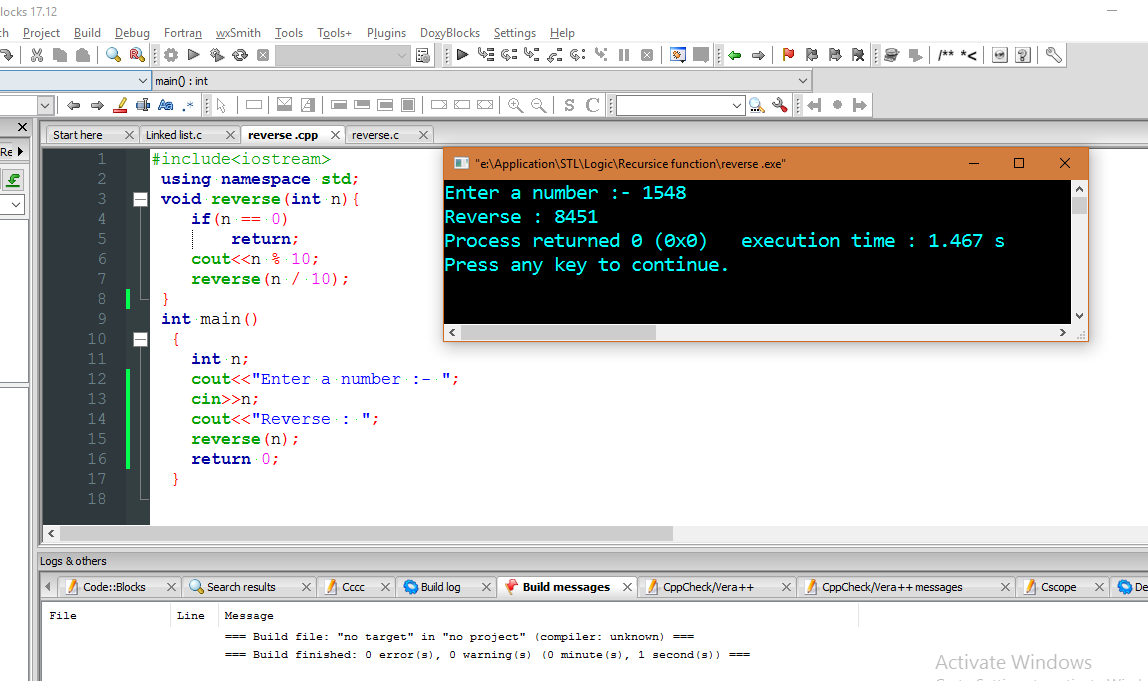
Task: Navigate back using the green left arrow
Action: 736,55
